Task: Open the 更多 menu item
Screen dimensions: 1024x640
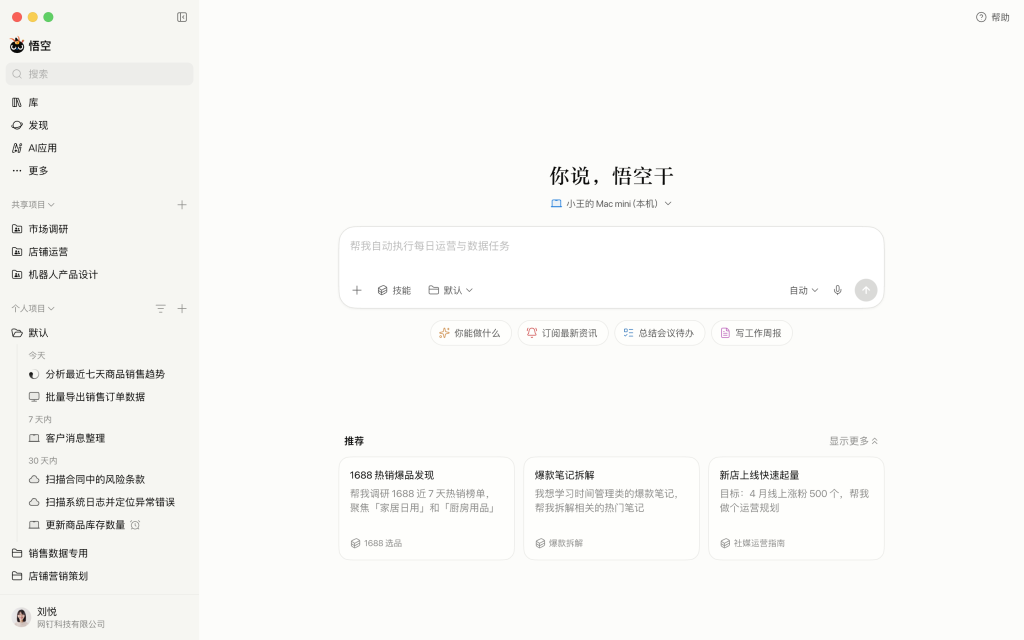Action: (x=99, y=170)
